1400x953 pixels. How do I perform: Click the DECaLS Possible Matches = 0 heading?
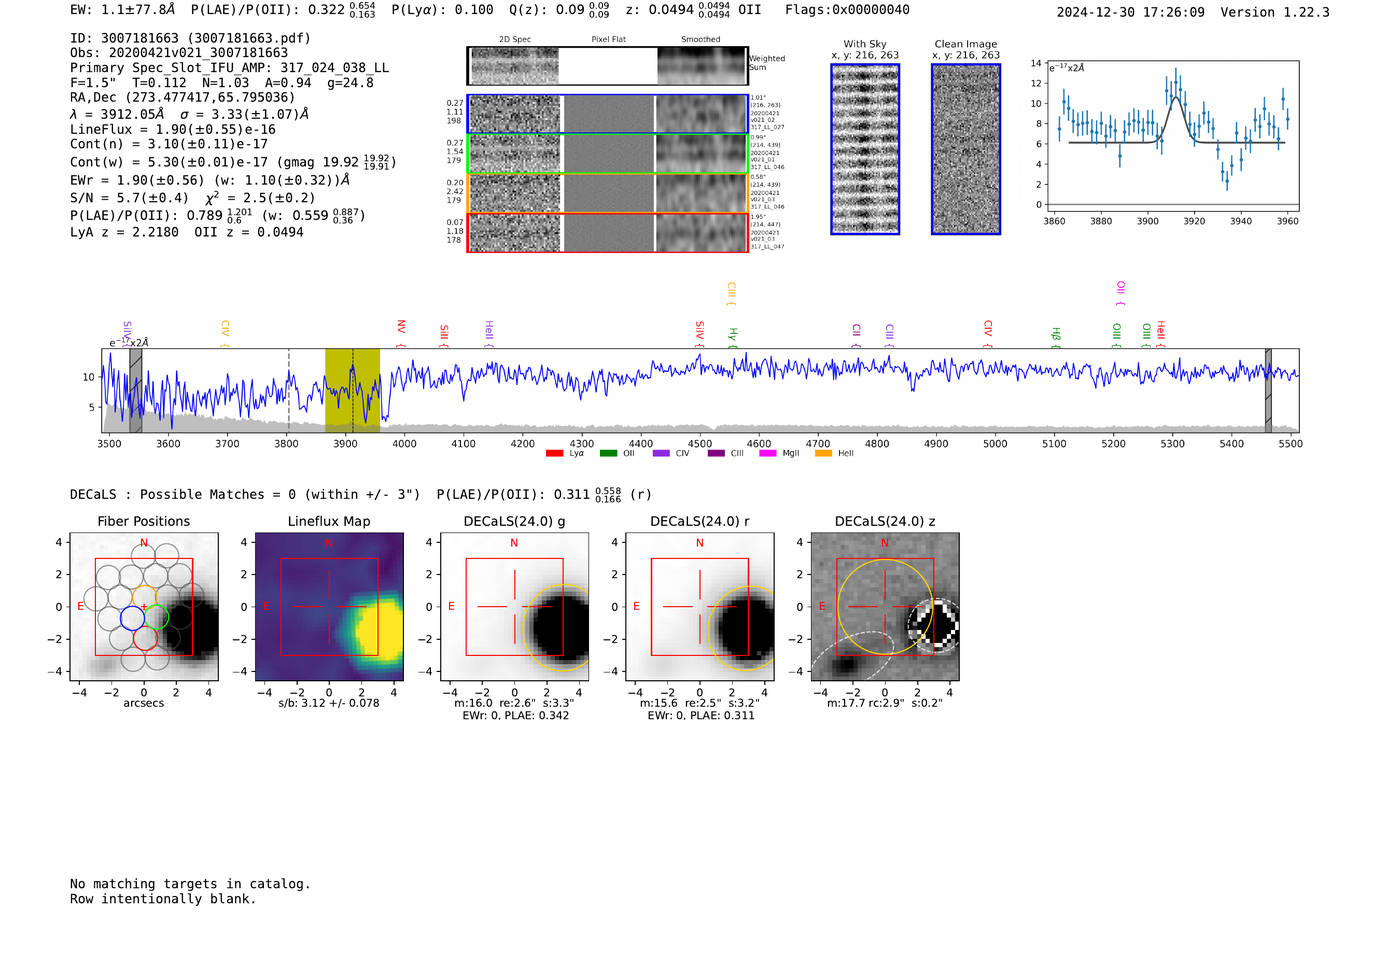245,495
